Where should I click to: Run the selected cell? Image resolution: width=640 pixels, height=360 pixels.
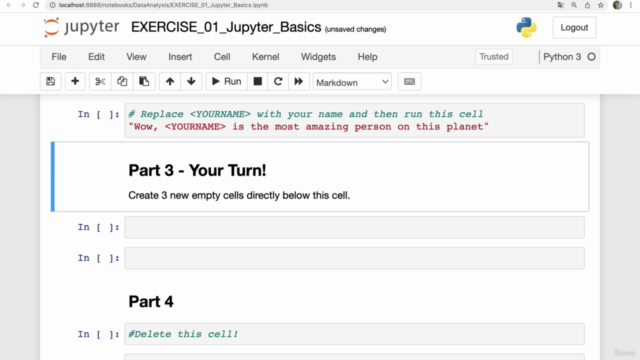pyautogui.click(x=227, y=82)
